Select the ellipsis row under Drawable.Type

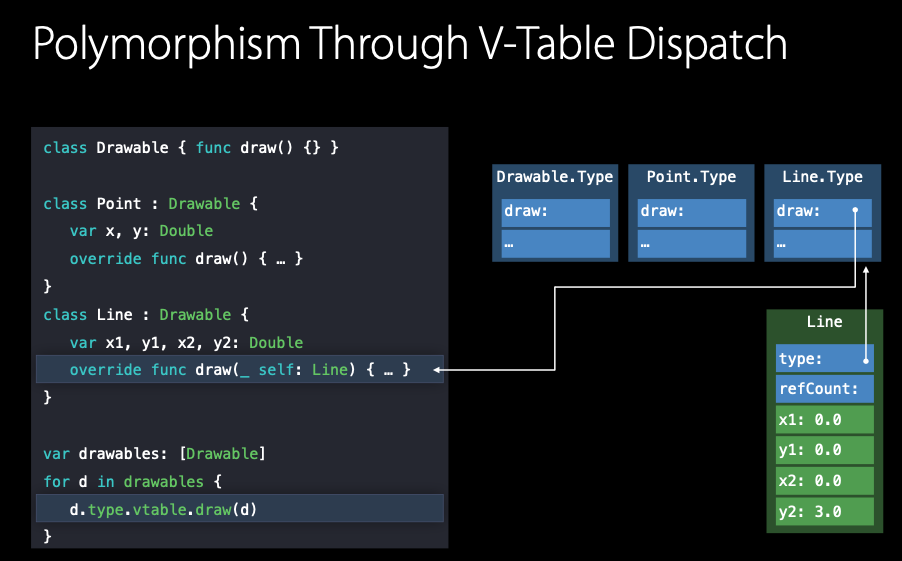(x=555, y=244)
